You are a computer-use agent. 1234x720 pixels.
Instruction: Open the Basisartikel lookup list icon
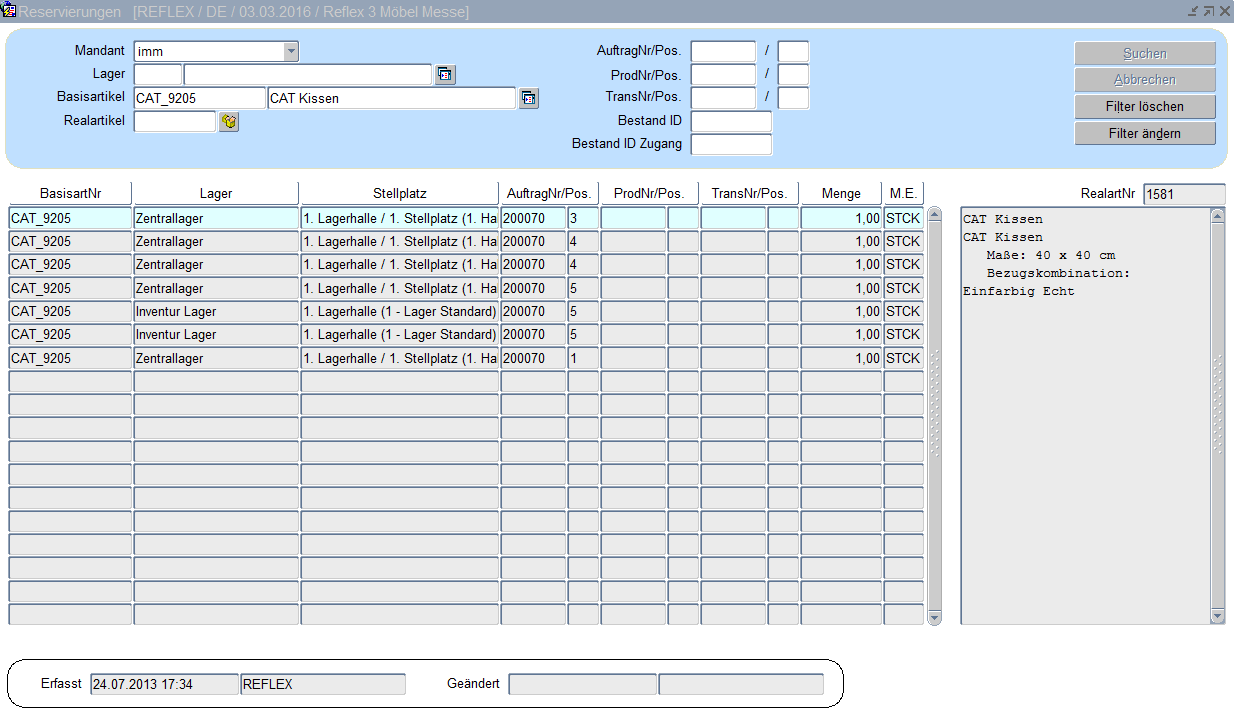pos(529,98)
